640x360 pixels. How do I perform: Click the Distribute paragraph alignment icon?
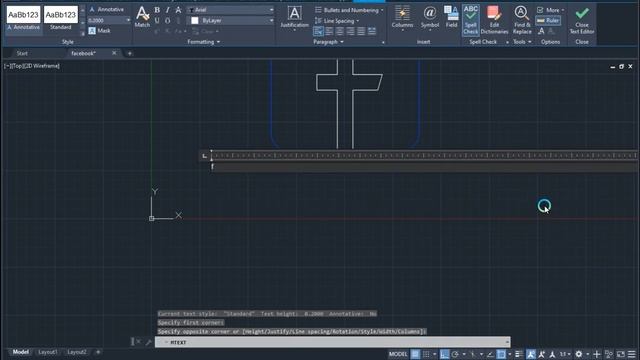pos(372,31)
